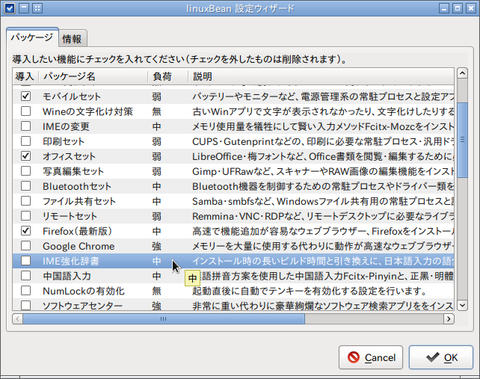This screenshot has height=379, width=480.
Task: Select the 印刷セット package name
Action: pyautogui.click(x=63, y=141)
